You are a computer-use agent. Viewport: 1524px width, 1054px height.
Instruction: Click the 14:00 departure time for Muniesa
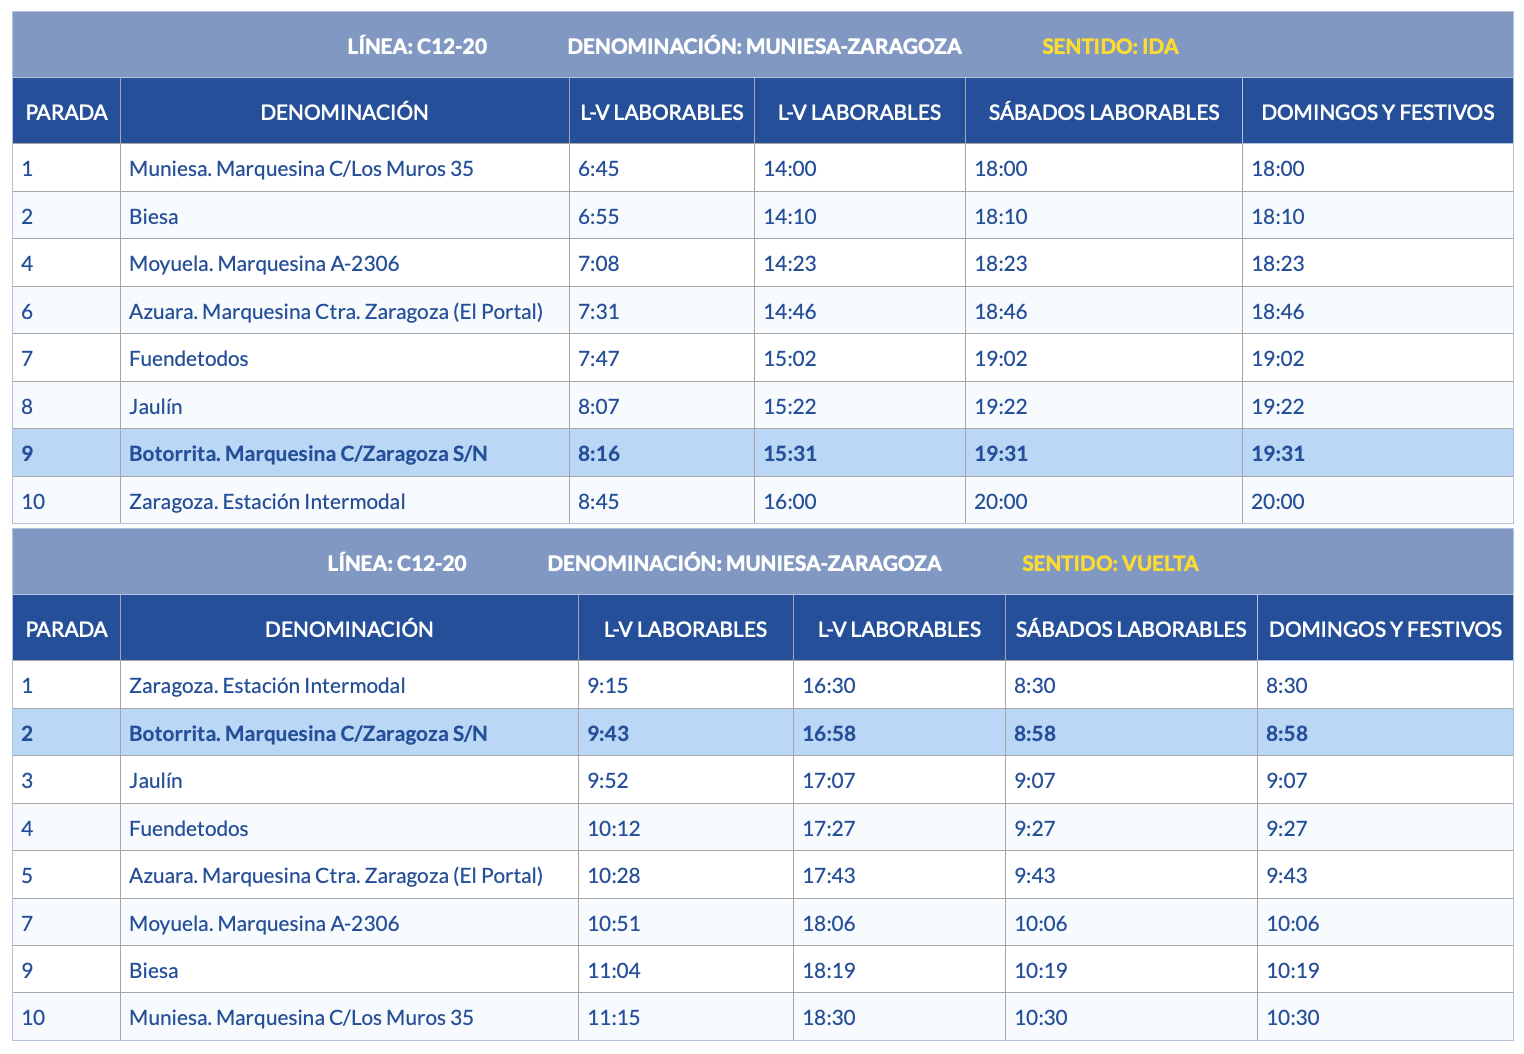[790, 168]
